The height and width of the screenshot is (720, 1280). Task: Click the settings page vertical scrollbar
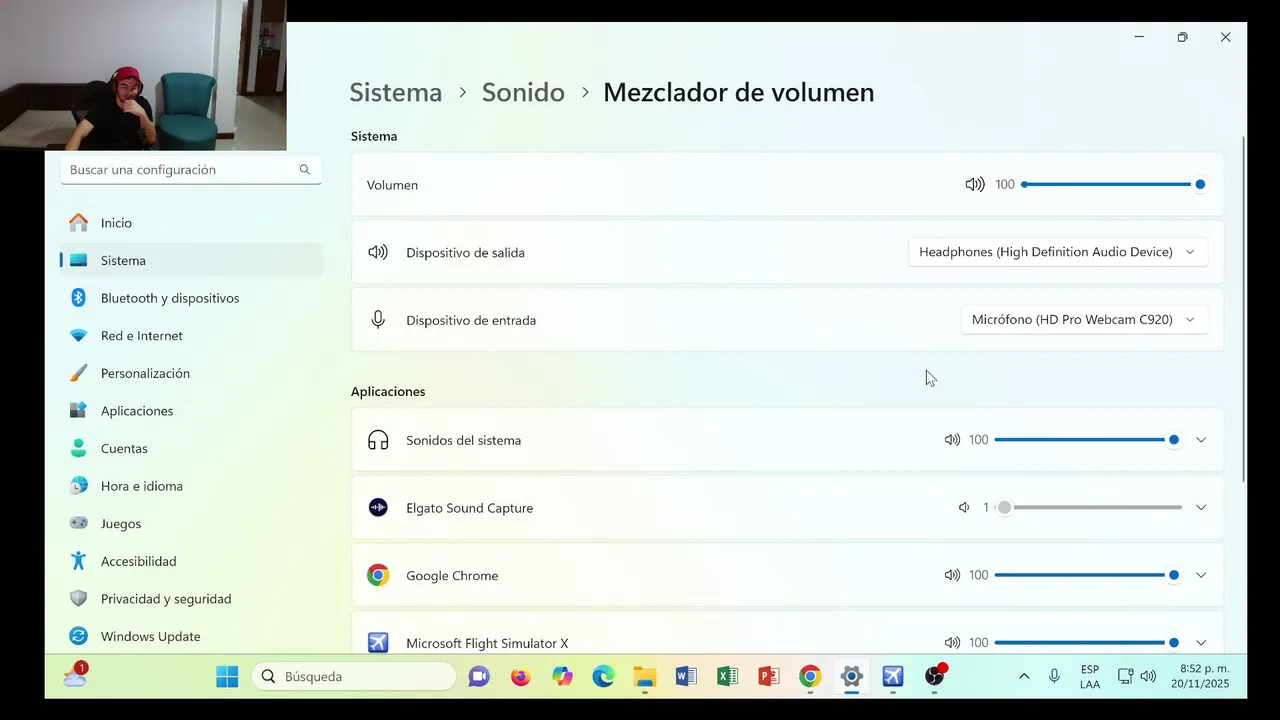pyautogui.click(x=1244, y=310)
